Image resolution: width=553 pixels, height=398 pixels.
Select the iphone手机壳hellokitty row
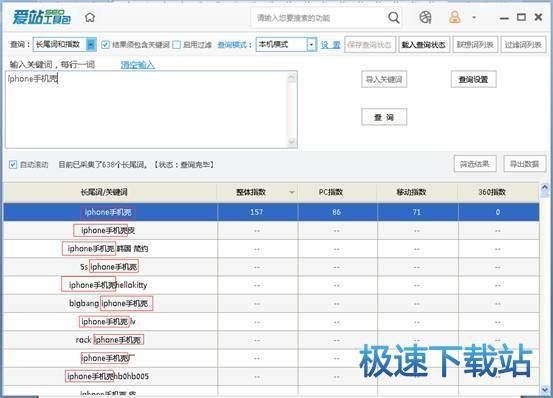(271, 285)
